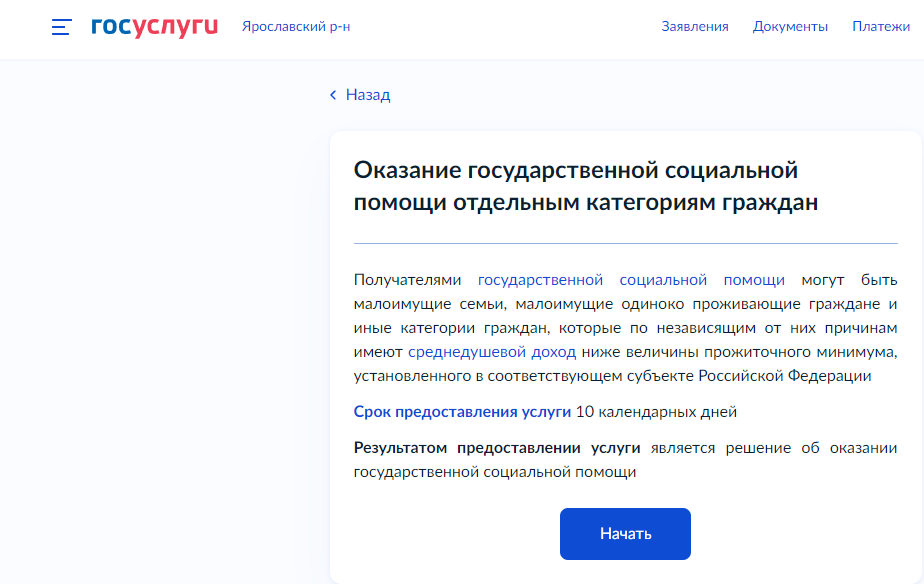
Task: Click text 10 календарных дней
Action: (656, 412)
